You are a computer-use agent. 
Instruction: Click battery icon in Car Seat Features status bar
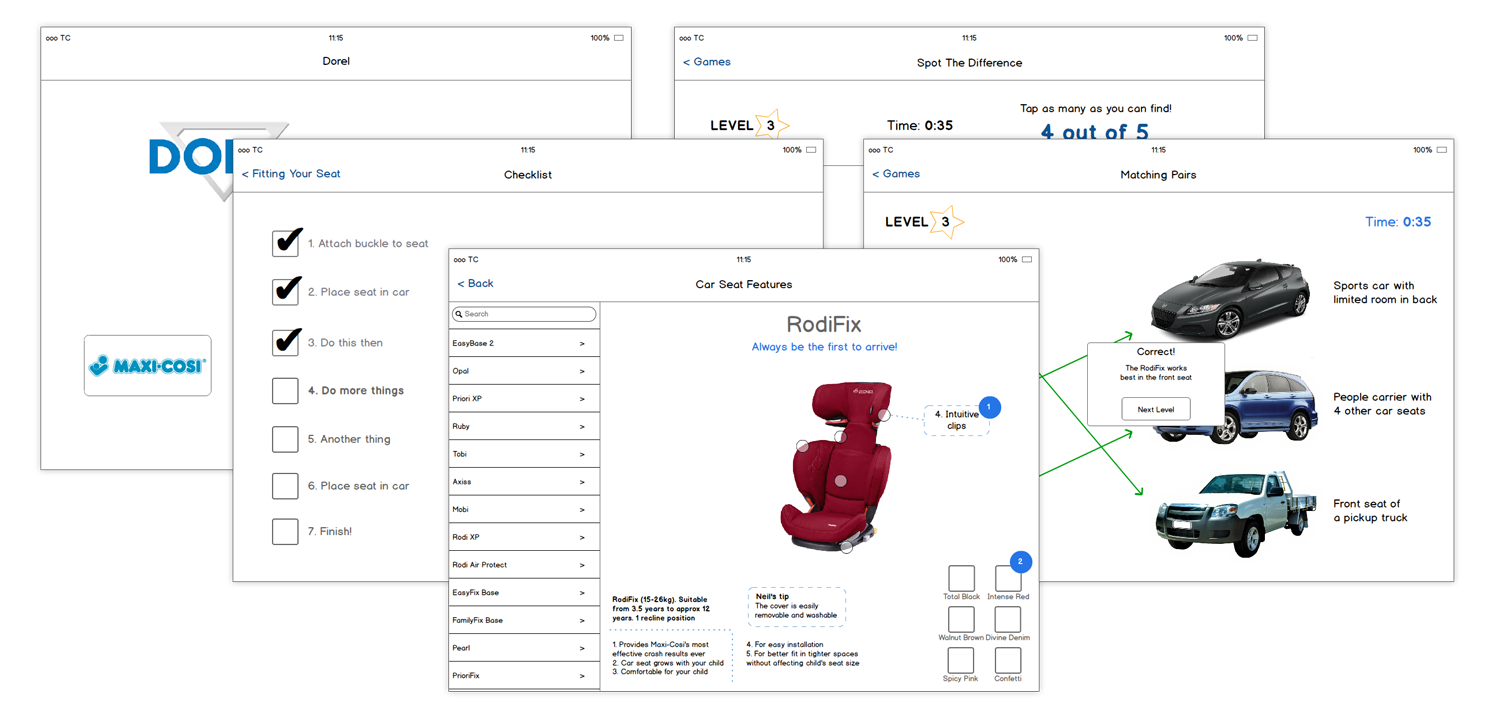[x=1027, y=260]
